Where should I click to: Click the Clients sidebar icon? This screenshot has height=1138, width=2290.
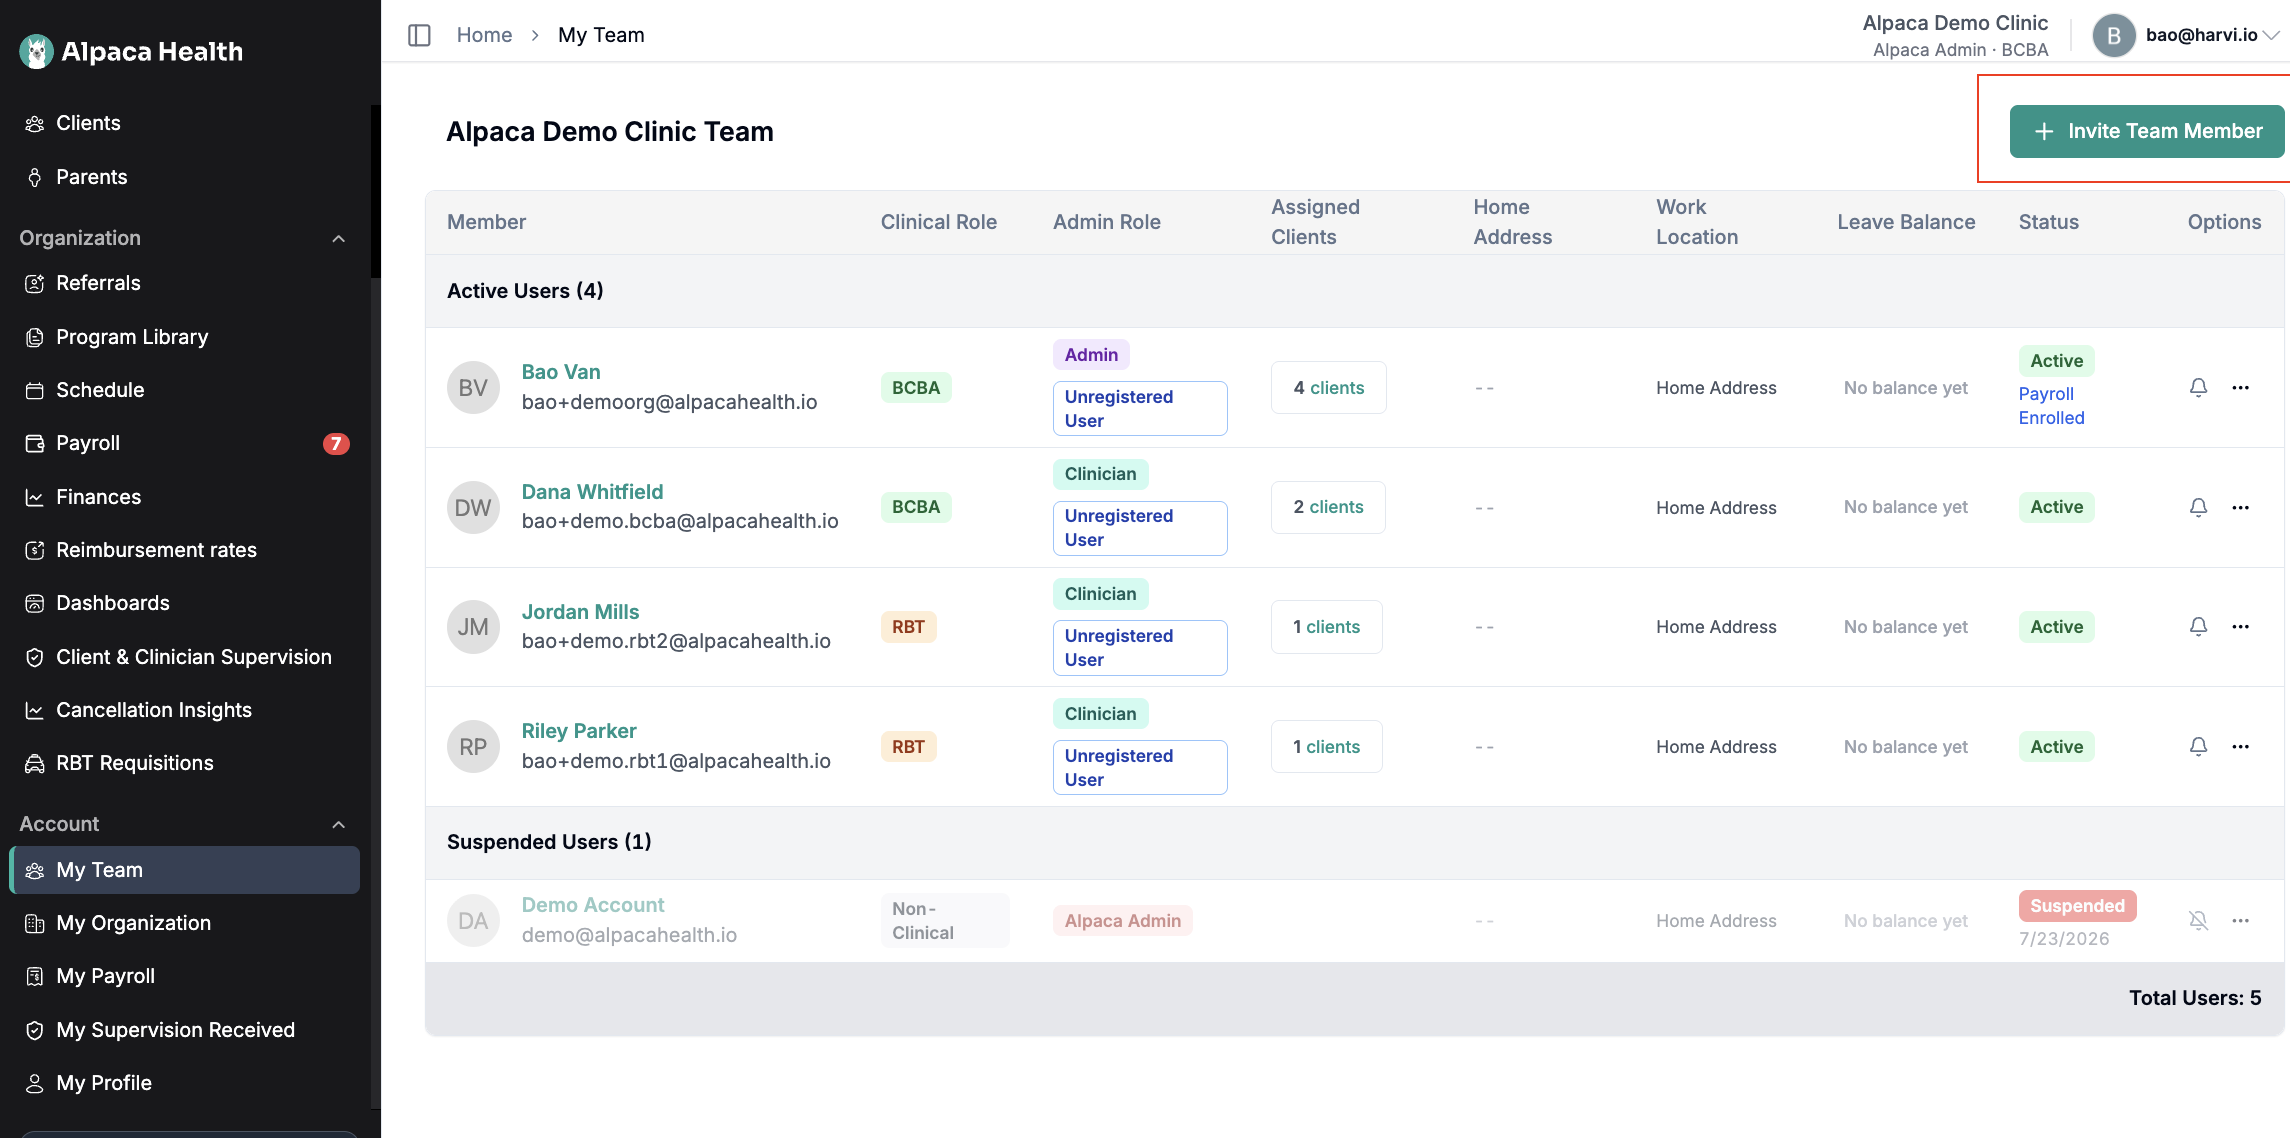pos(35,123)
